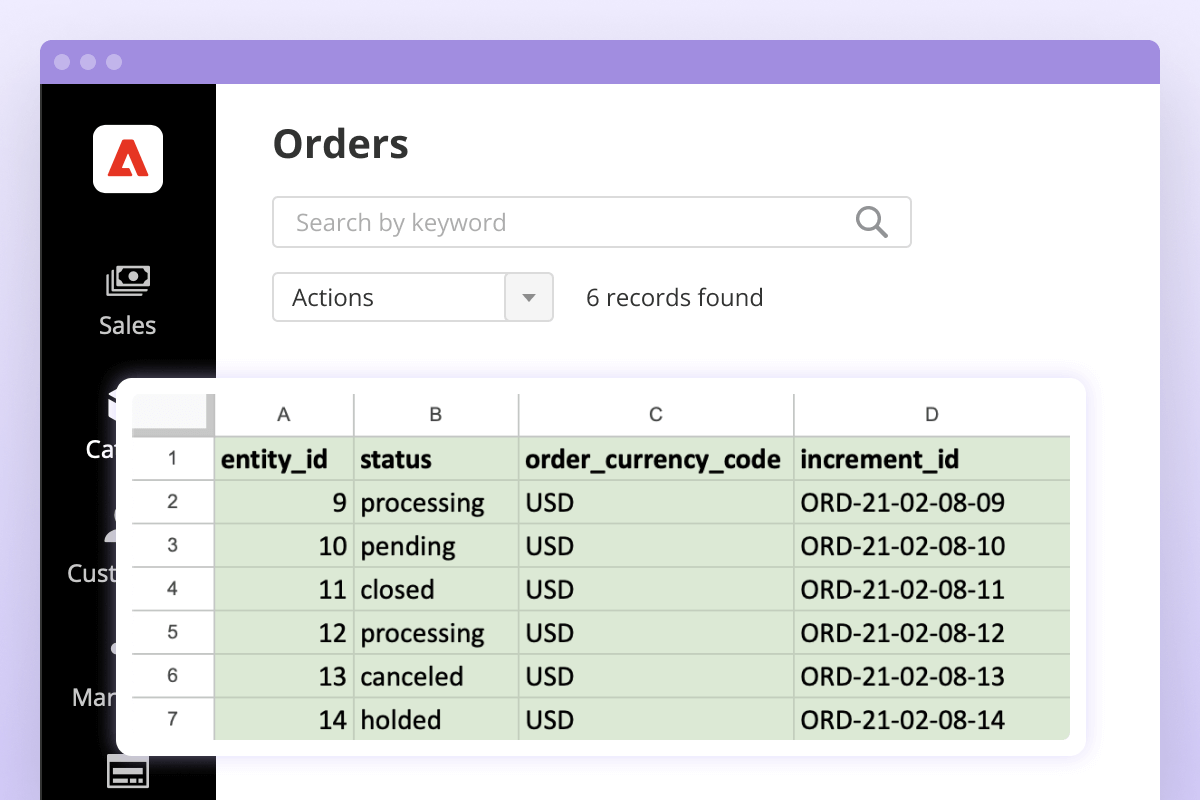Click the Actions dropdown arrow
The image size is (1200, 800).
tap(529, 297)
